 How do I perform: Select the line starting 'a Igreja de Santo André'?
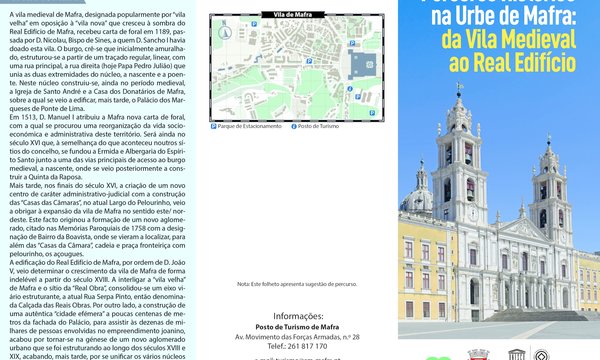point(97,91)
